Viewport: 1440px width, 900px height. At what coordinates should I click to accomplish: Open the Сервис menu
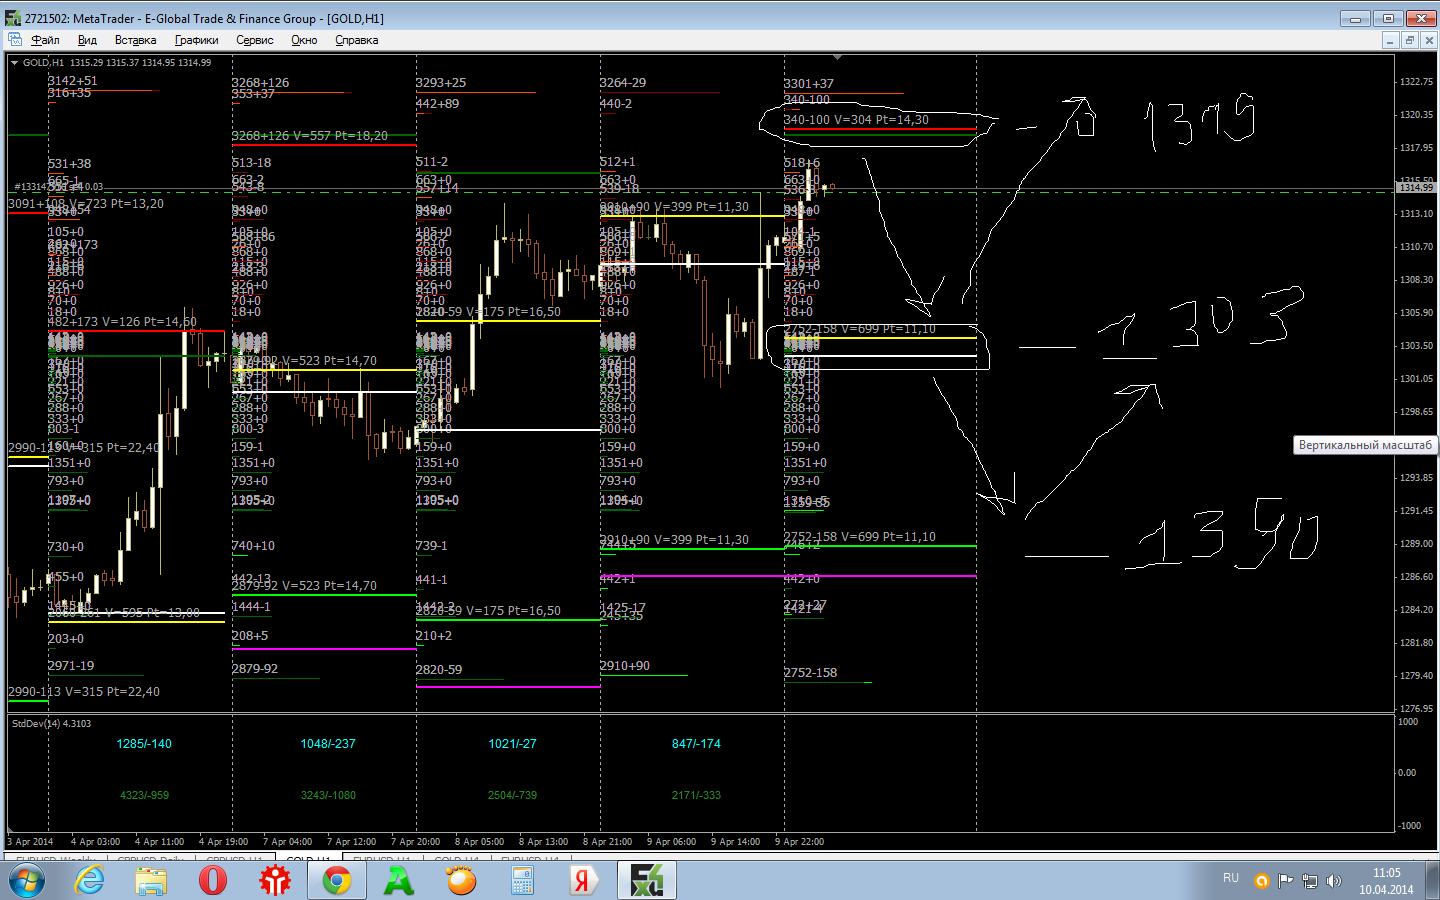tap(255, 40)
